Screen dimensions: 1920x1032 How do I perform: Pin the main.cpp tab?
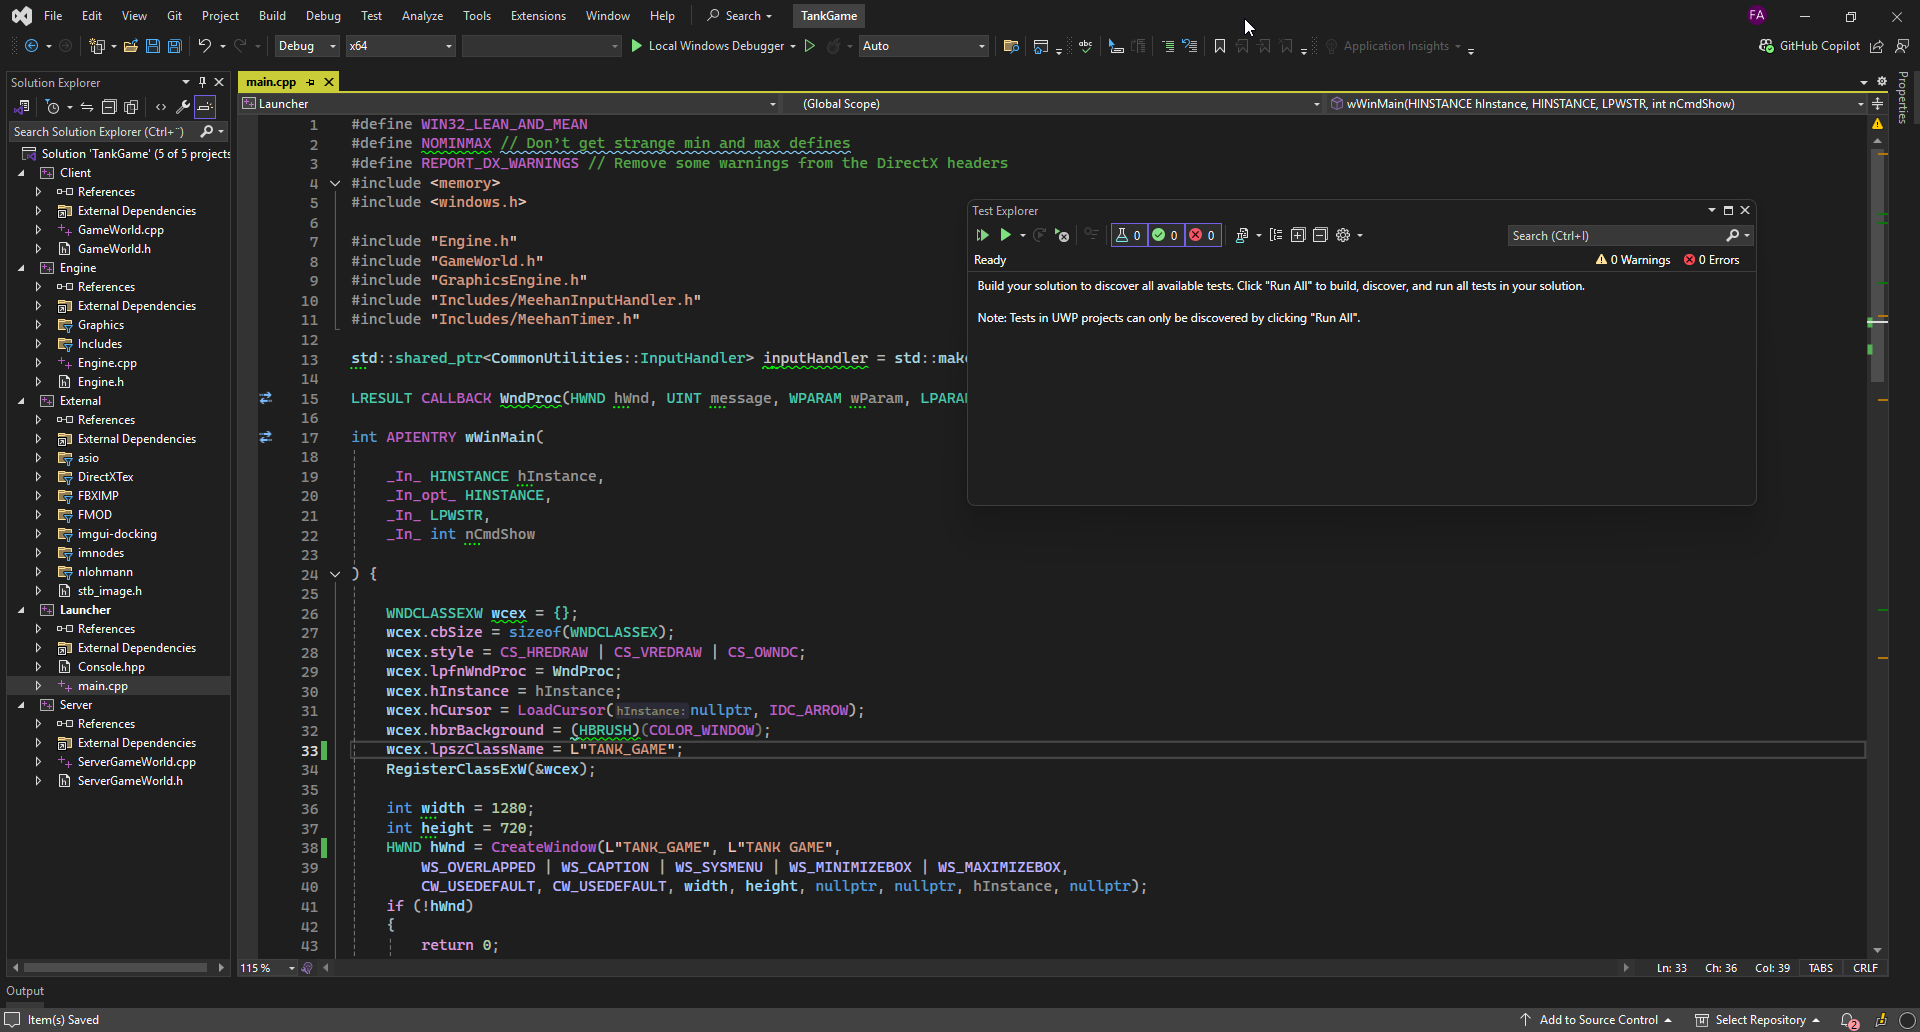310,82
